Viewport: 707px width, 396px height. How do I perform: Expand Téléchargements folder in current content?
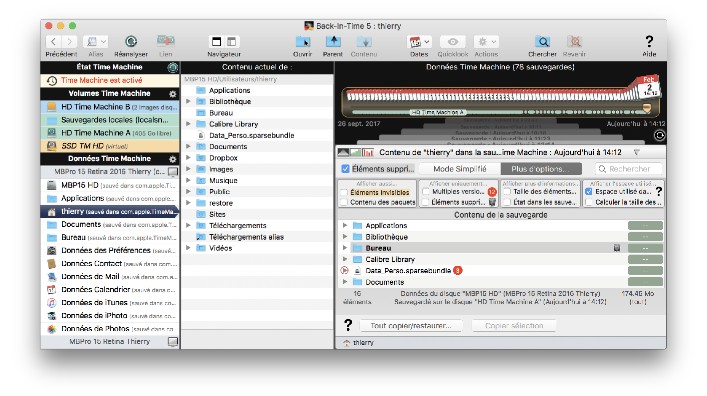point(188,226)
